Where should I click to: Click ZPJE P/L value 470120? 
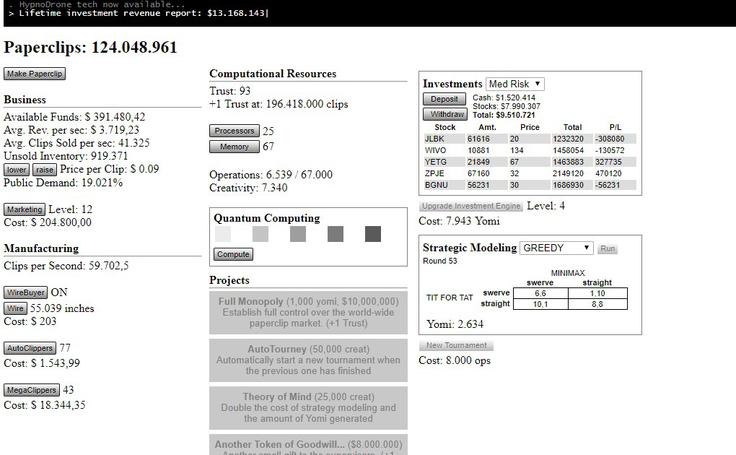(608, 173)
